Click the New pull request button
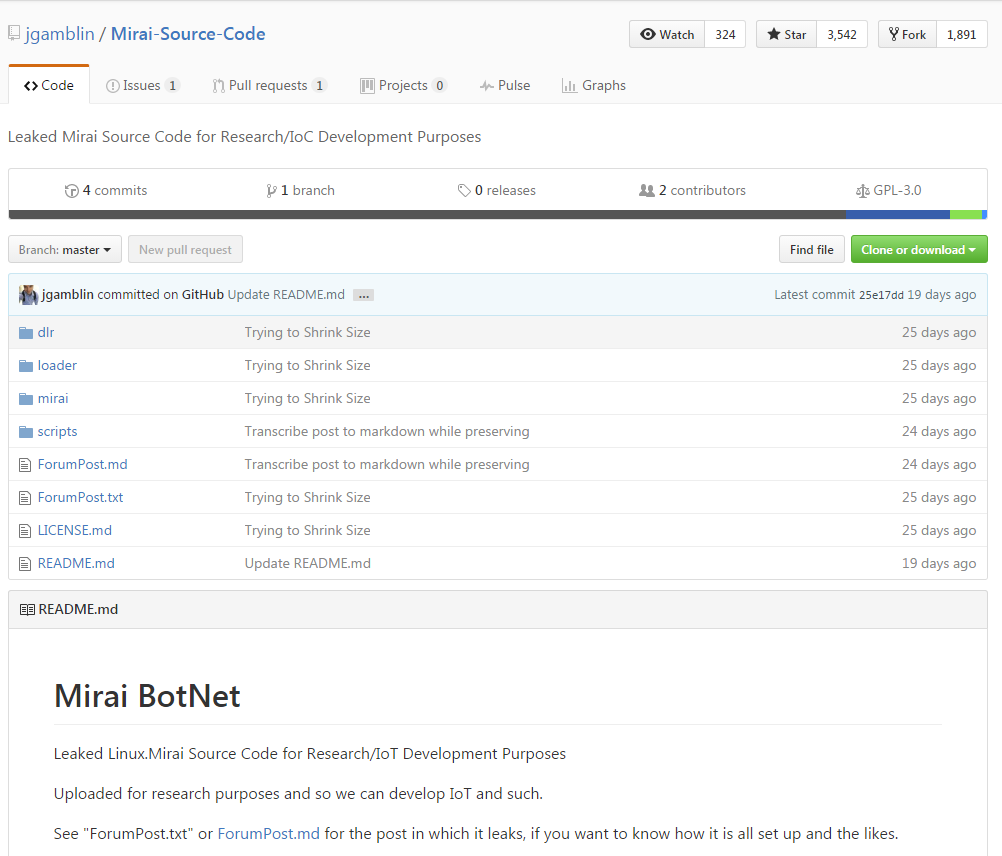1002x856 pixels. [x=185, y=250]
